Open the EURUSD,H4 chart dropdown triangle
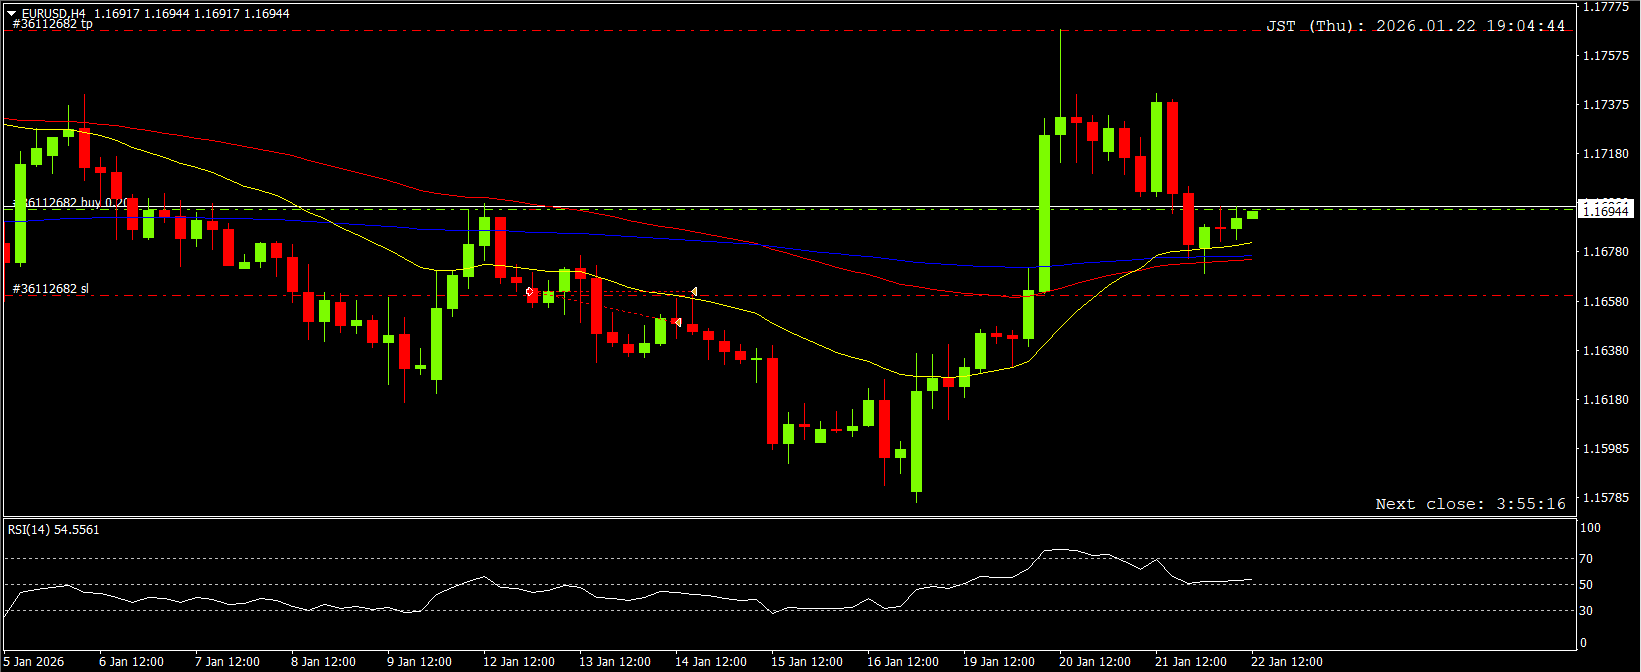The image size is (1641, 672). [12, 14]
